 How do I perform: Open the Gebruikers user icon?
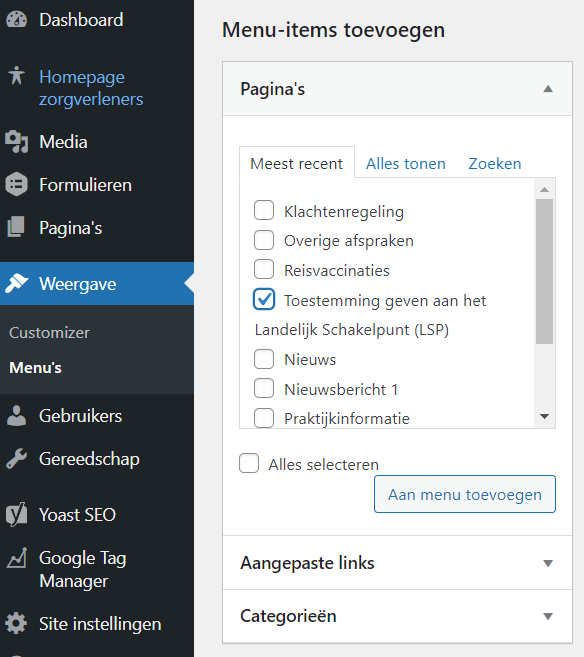pyautogui.click(x=16, y=416)
